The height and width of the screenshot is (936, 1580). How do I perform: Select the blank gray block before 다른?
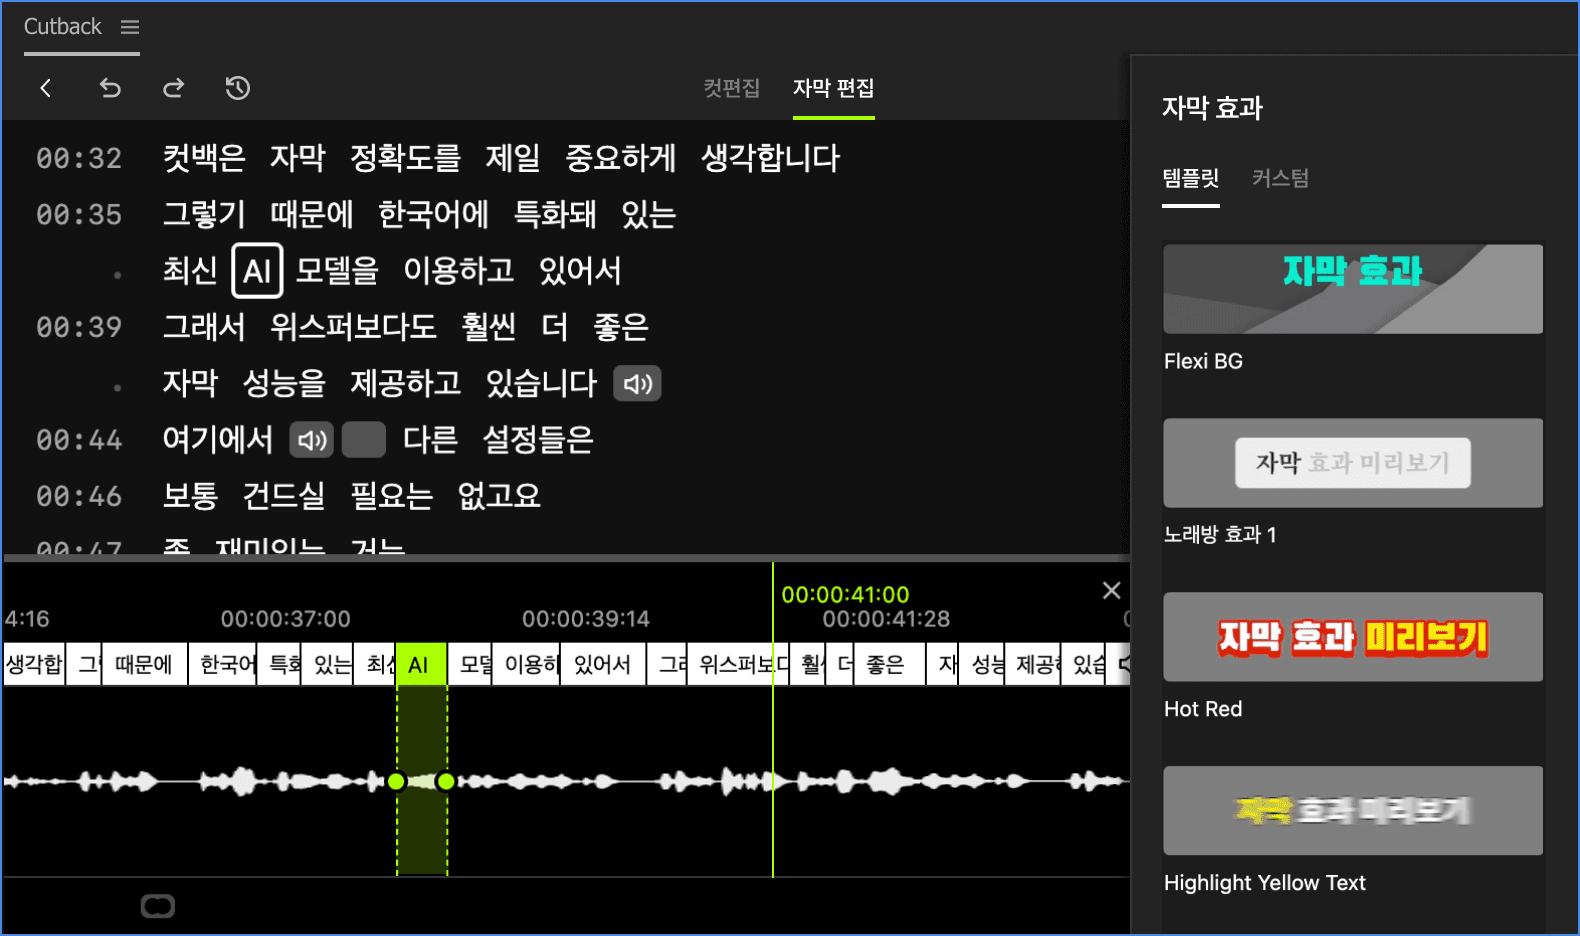tap(364, 440)
